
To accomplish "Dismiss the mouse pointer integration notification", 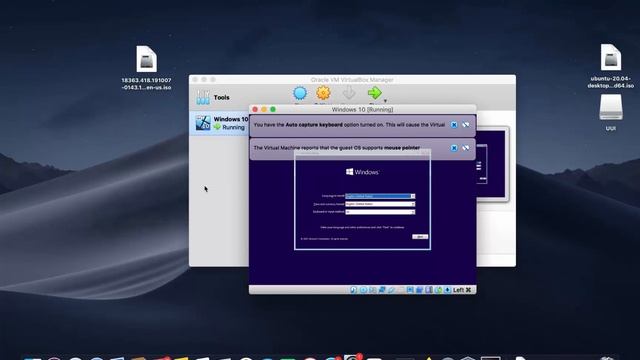I will [454, 148].
